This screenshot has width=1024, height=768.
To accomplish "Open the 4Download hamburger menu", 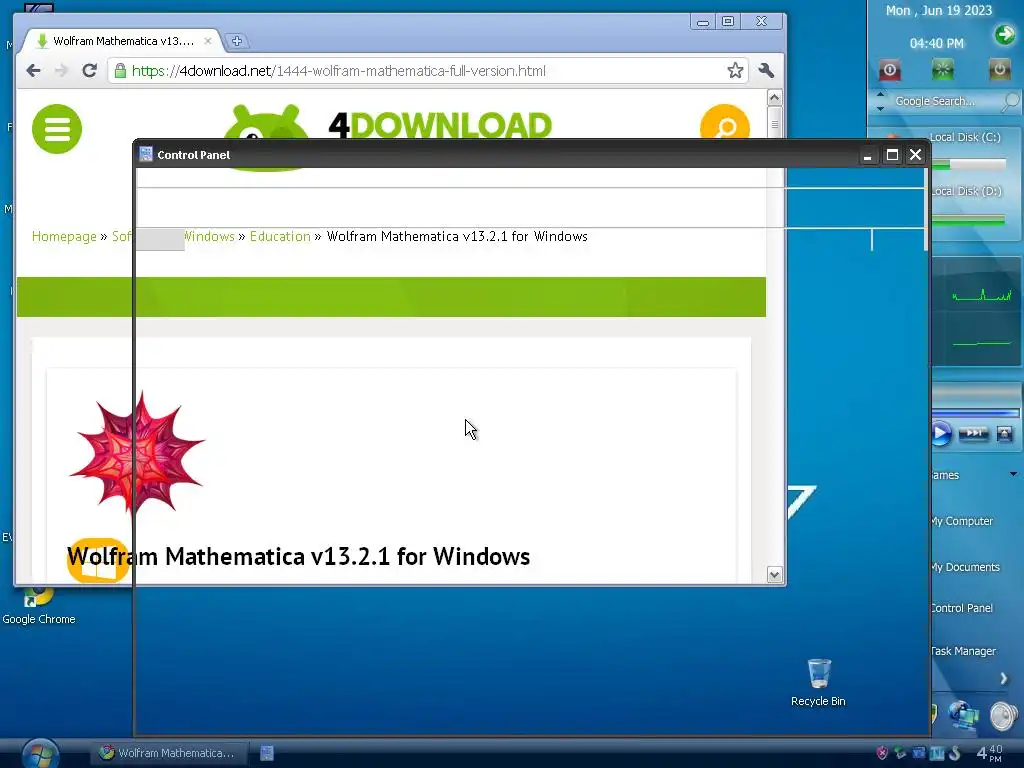I will (x=57, y=129).
